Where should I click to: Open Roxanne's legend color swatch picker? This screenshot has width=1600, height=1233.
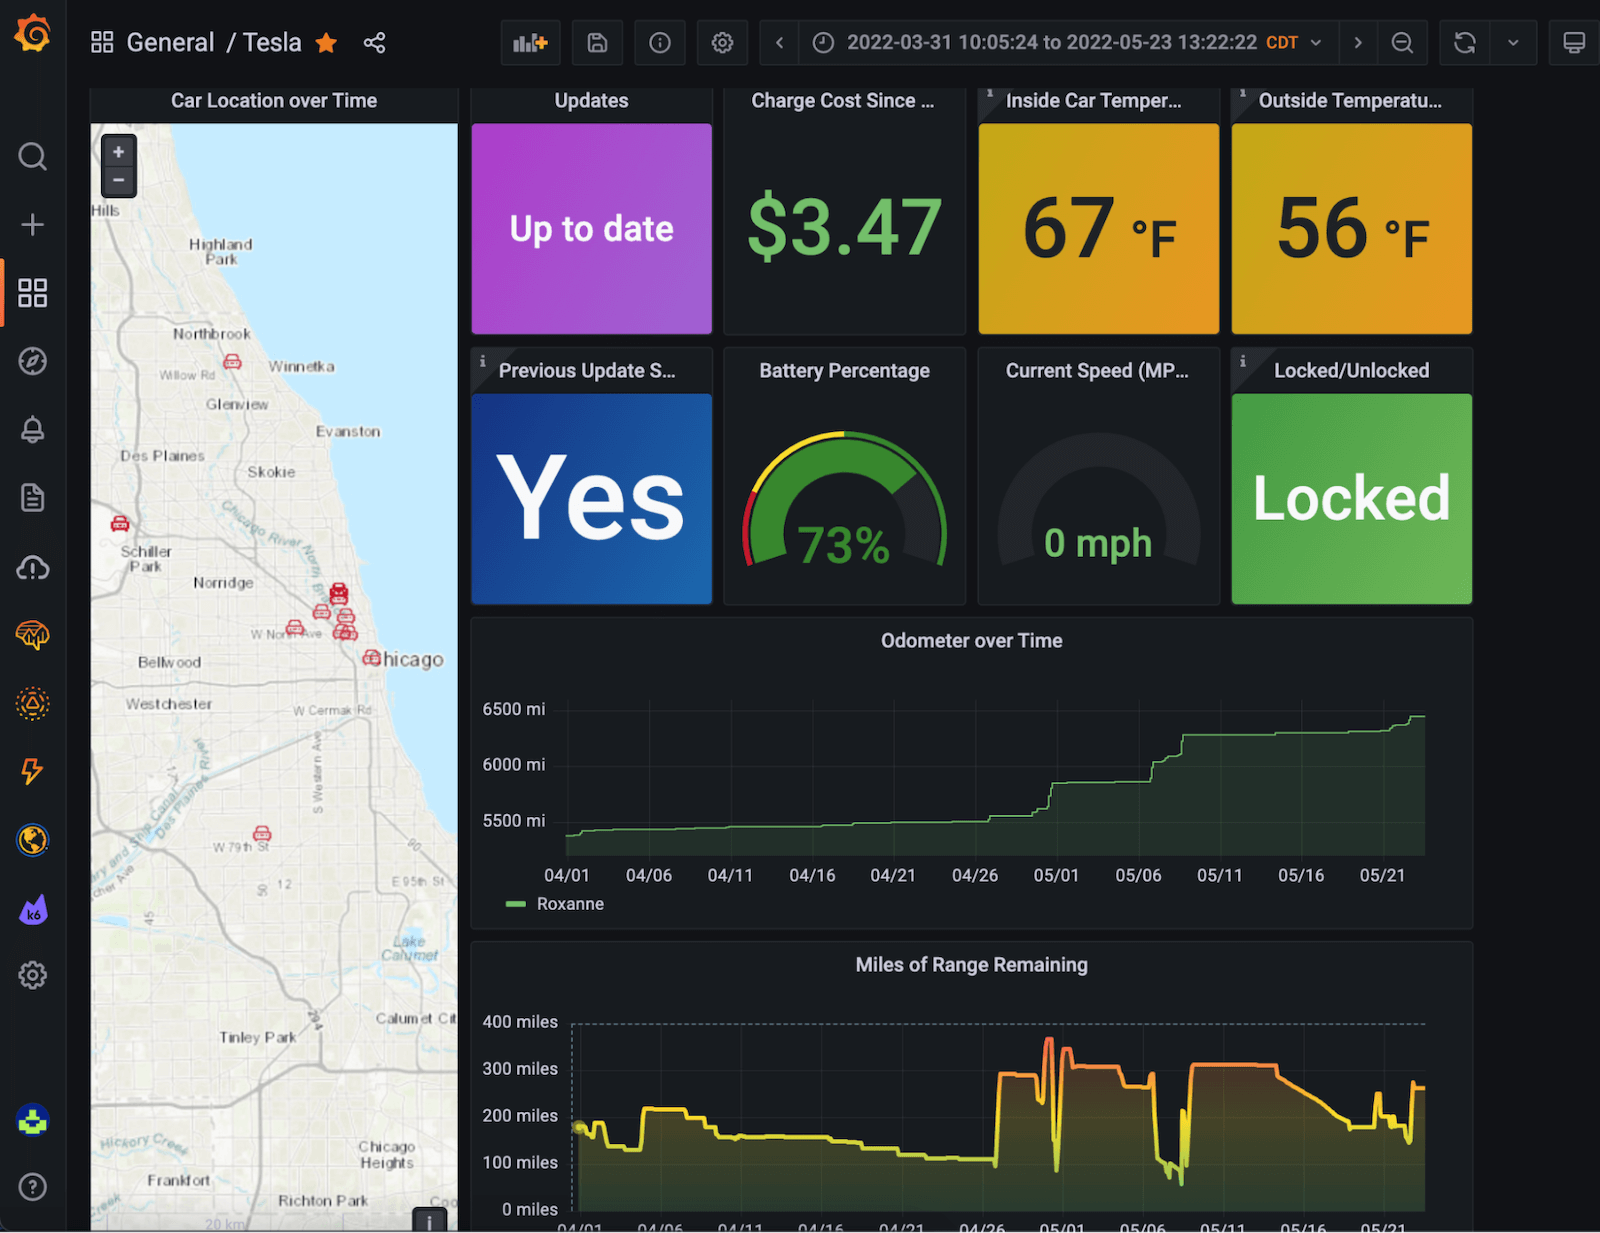coord(516,903)
